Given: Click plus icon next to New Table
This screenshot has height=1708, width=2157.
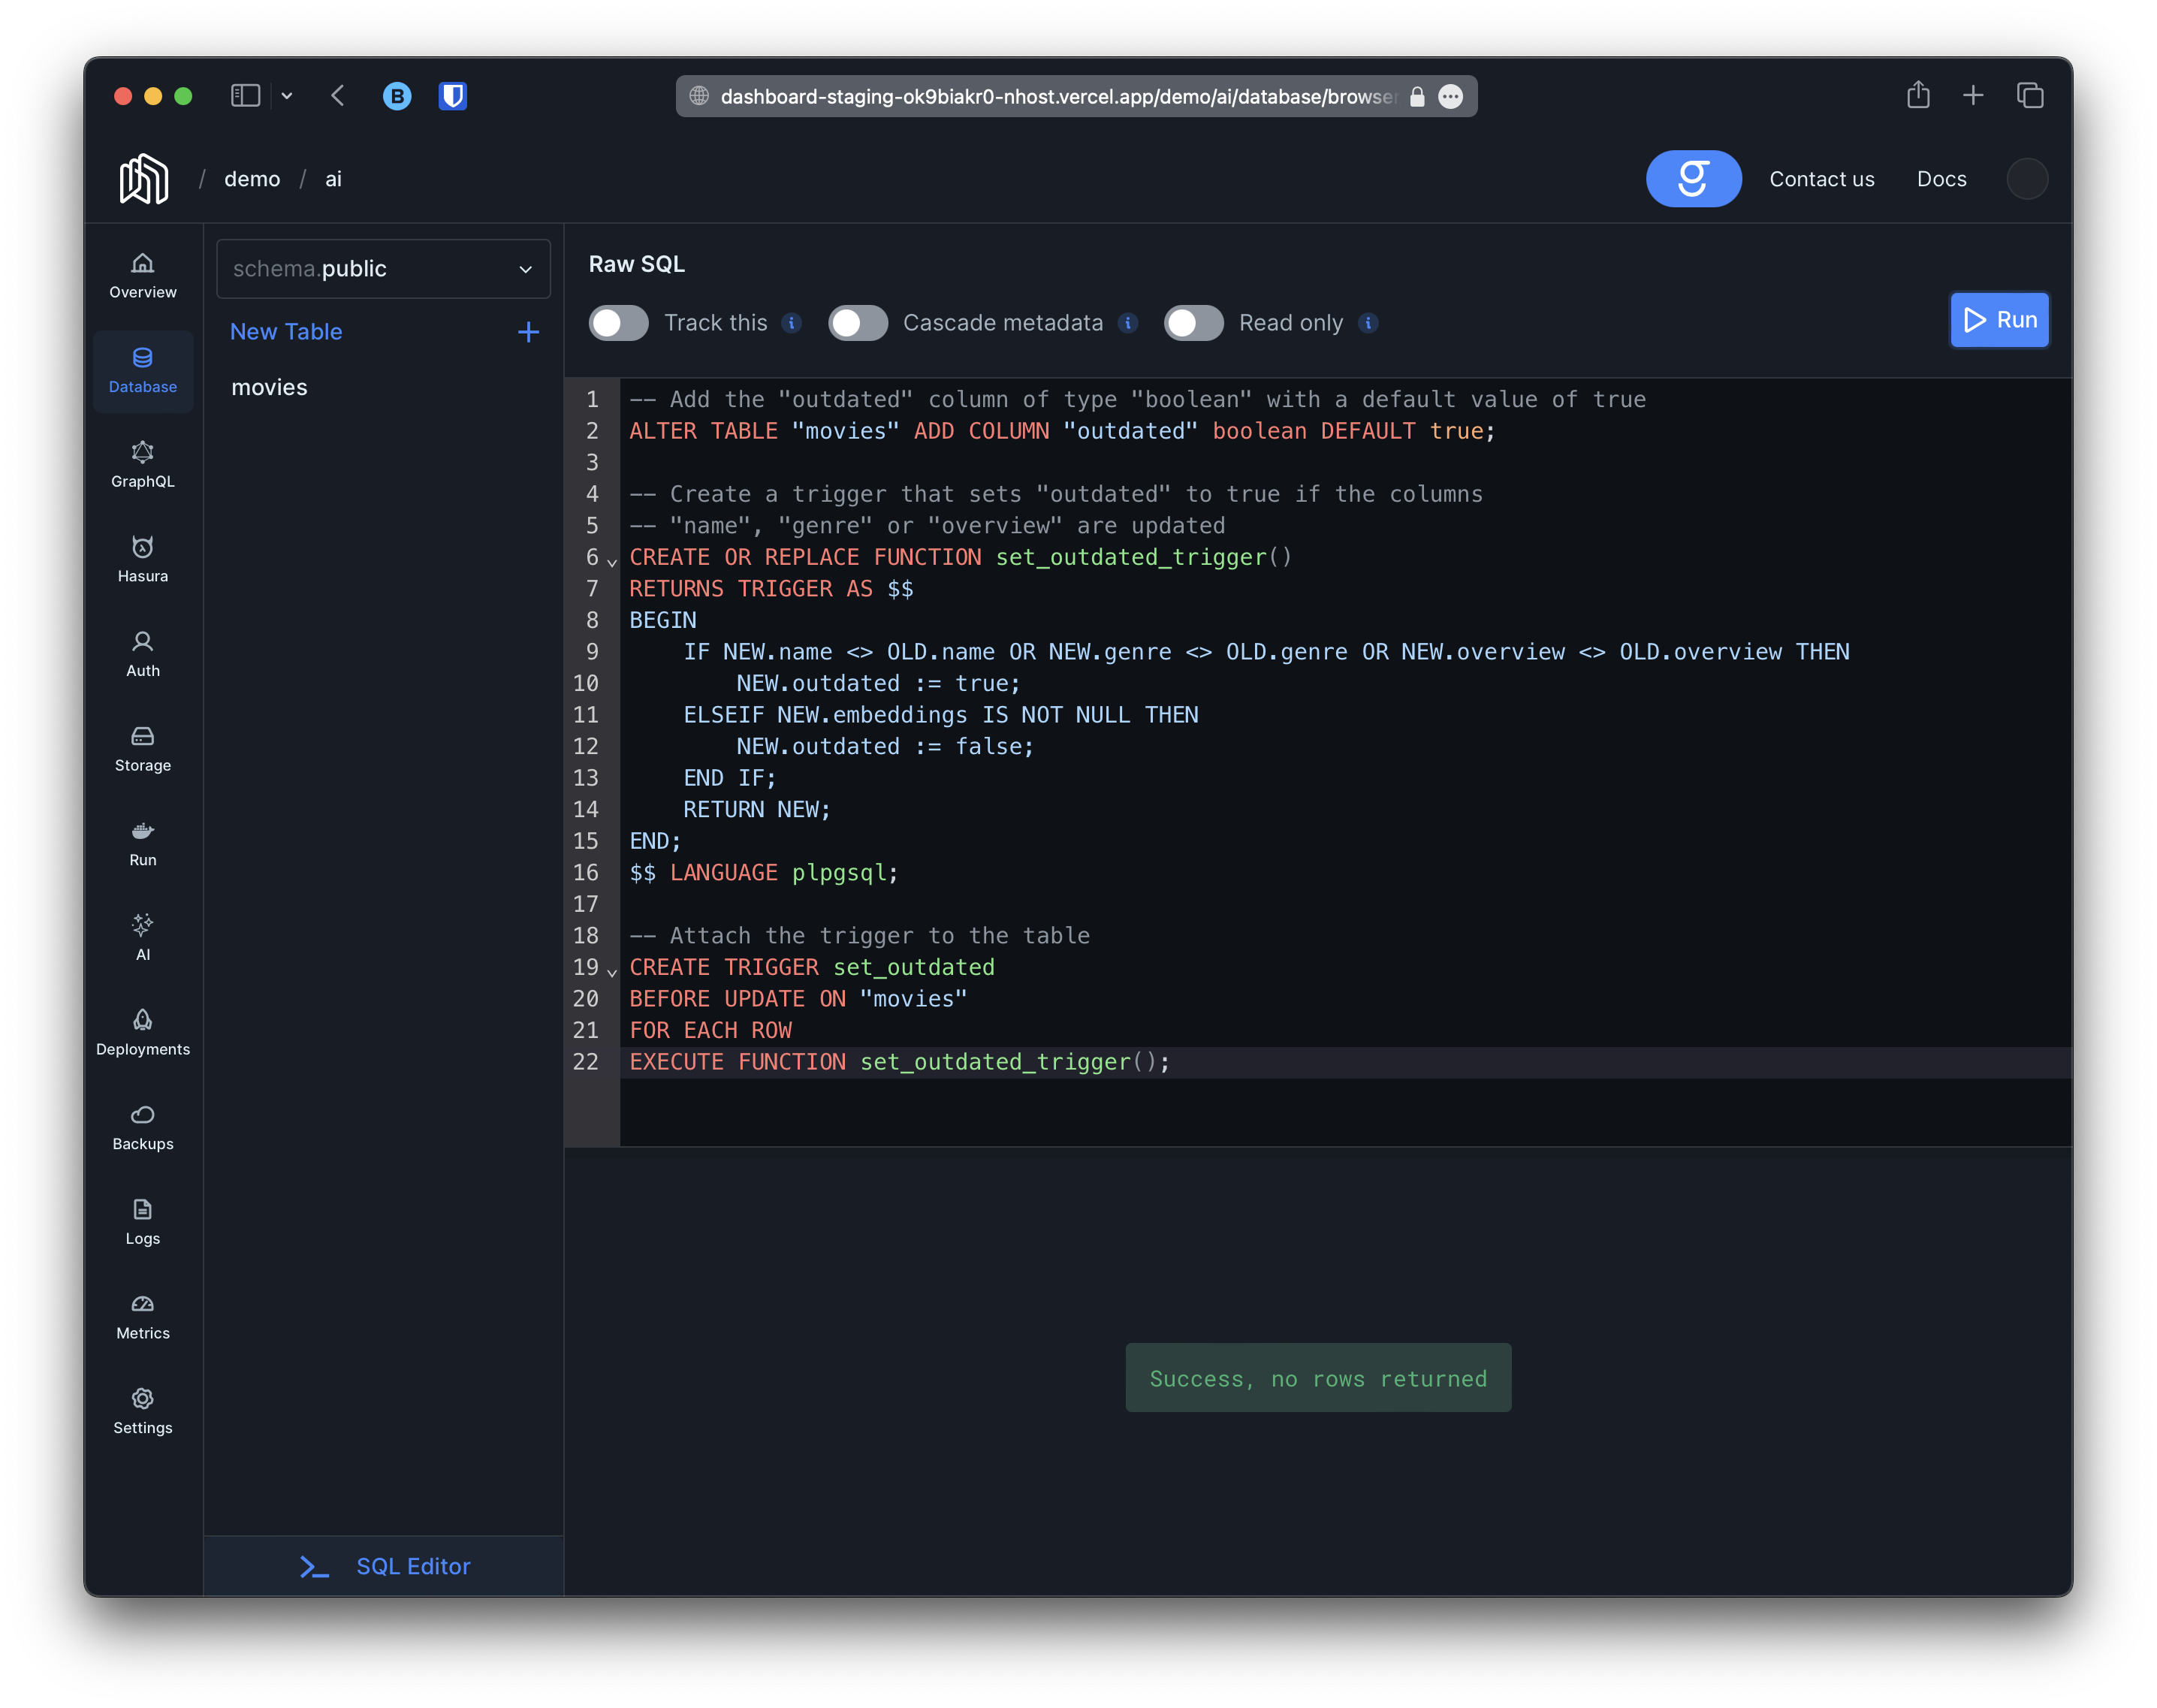Looking at the screenshot, I should (x=528, y=332).
